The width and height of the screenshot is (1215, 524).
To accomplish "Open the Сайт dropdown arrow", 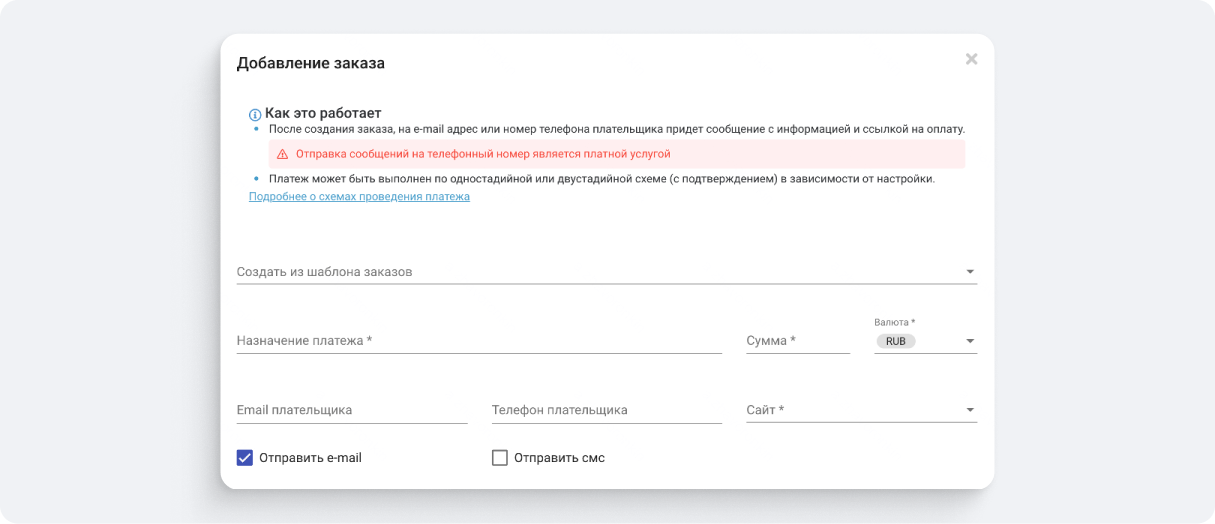I will pos(969,410).
